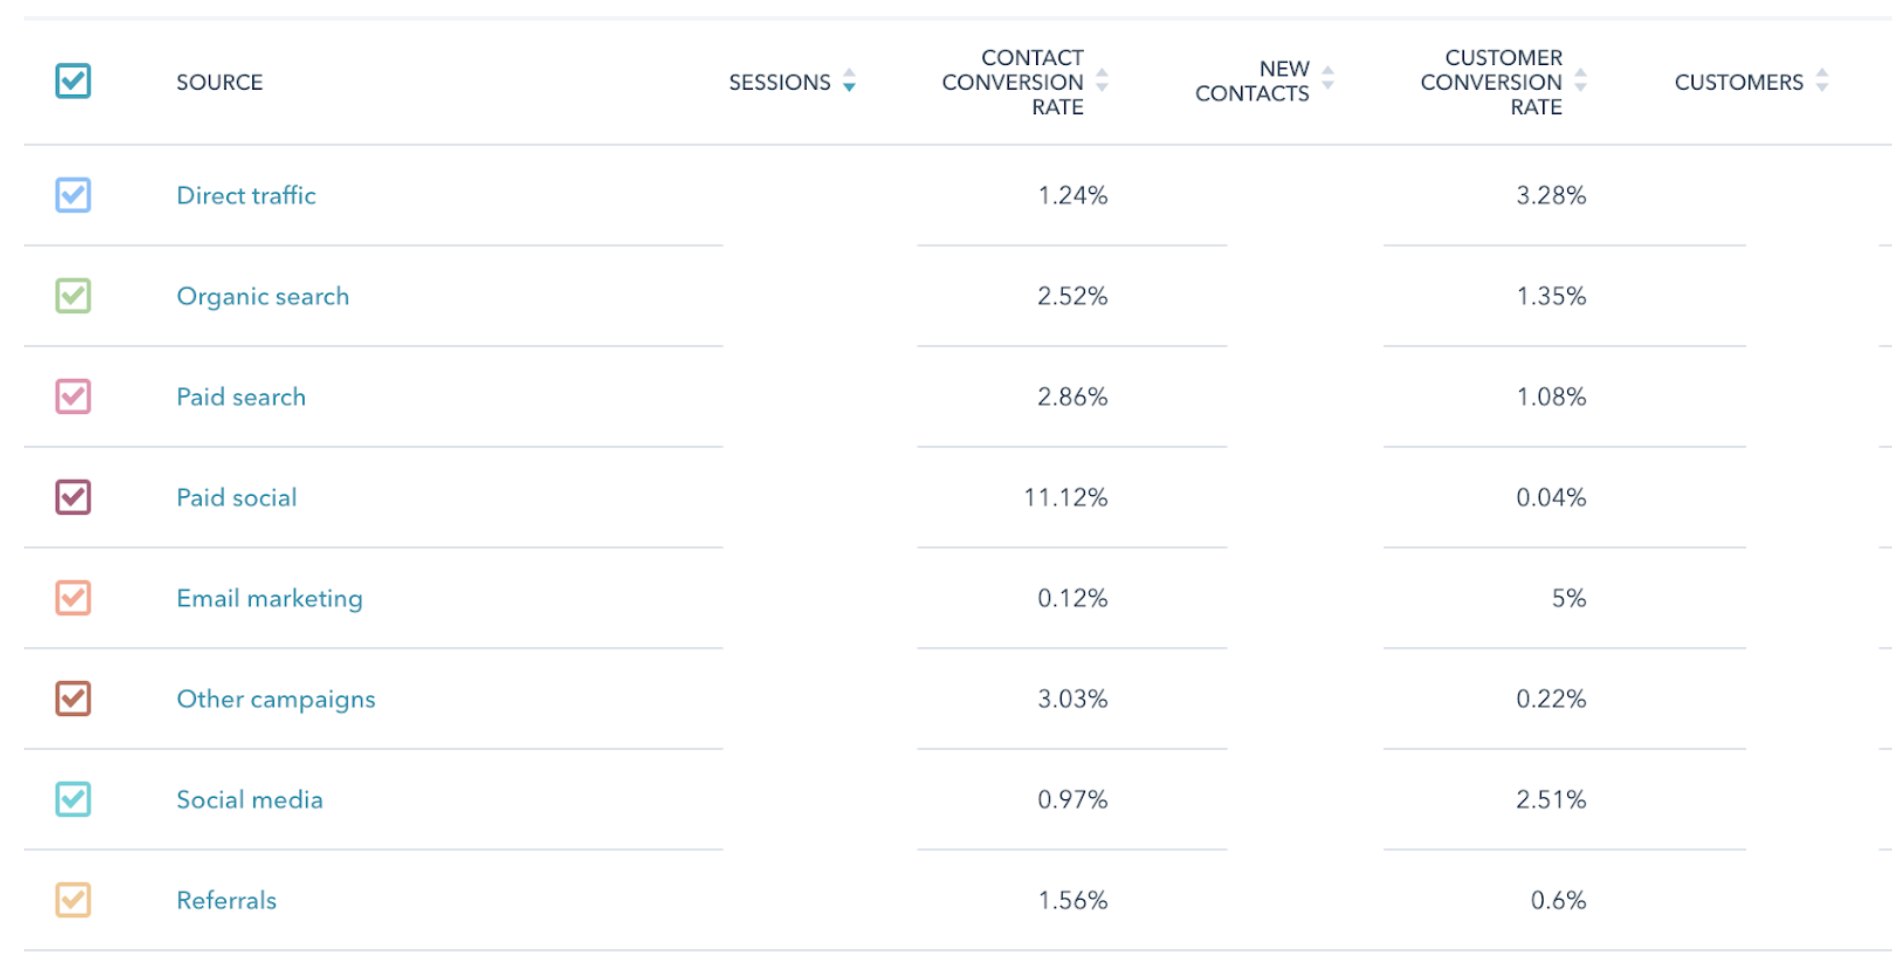Open Email marketing source details

pyautogui.click(x=269, y=598)
